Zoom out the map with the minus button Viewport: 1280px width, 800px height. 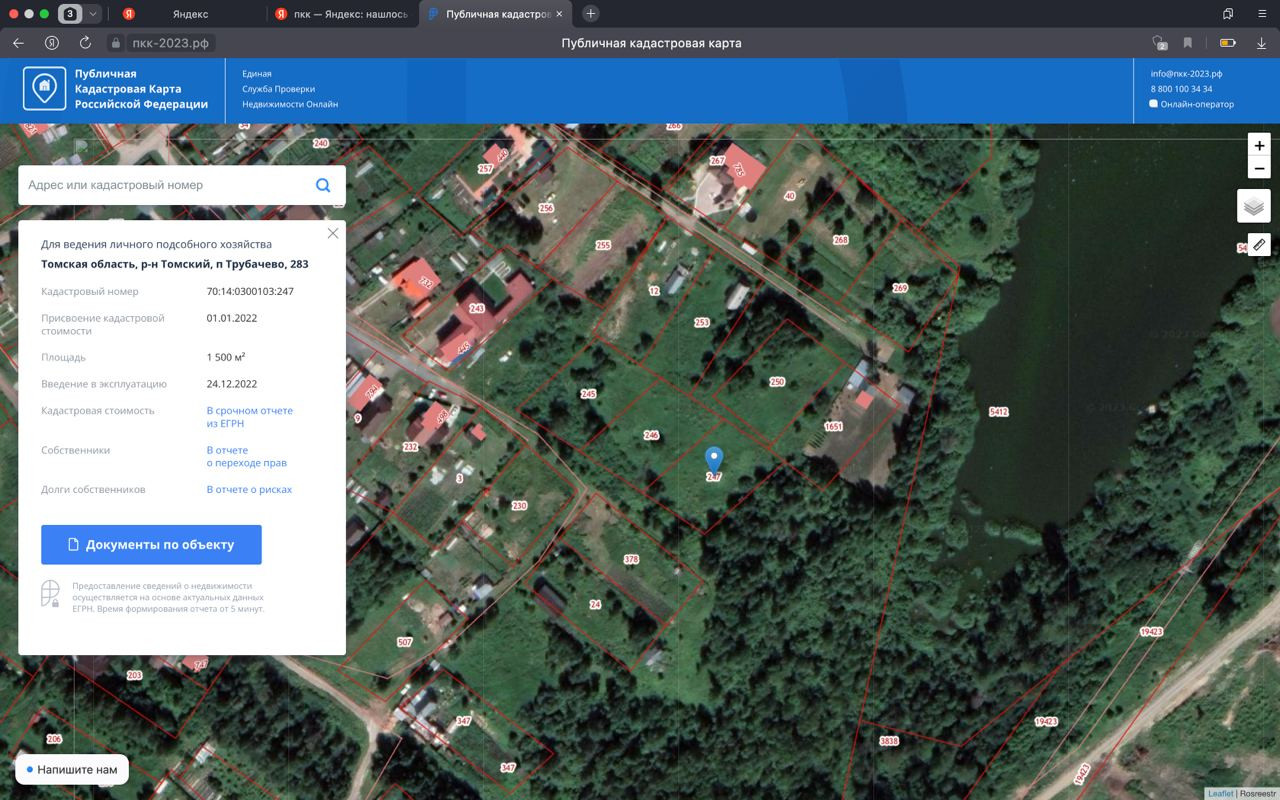tap(1259, 169)
